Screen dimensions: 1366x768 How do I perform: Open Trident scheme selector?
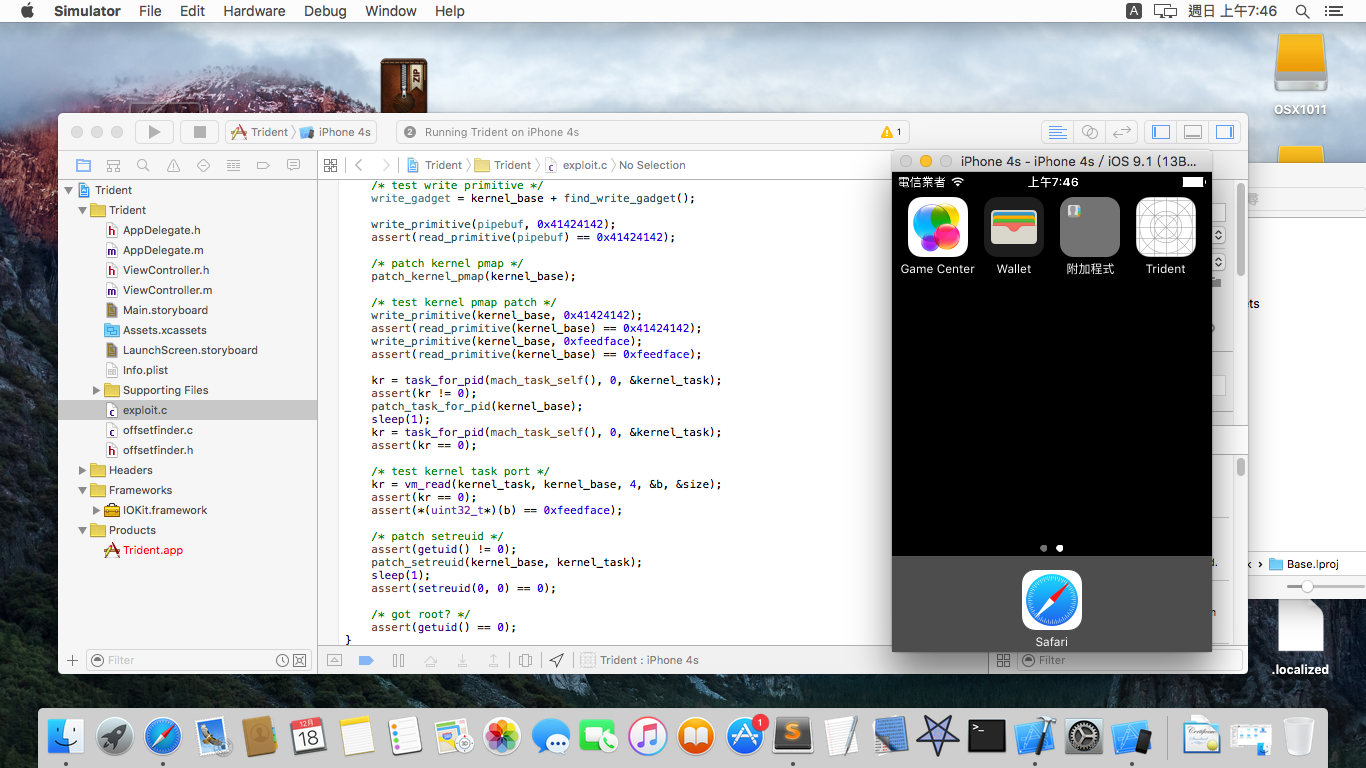click(259, 132)
